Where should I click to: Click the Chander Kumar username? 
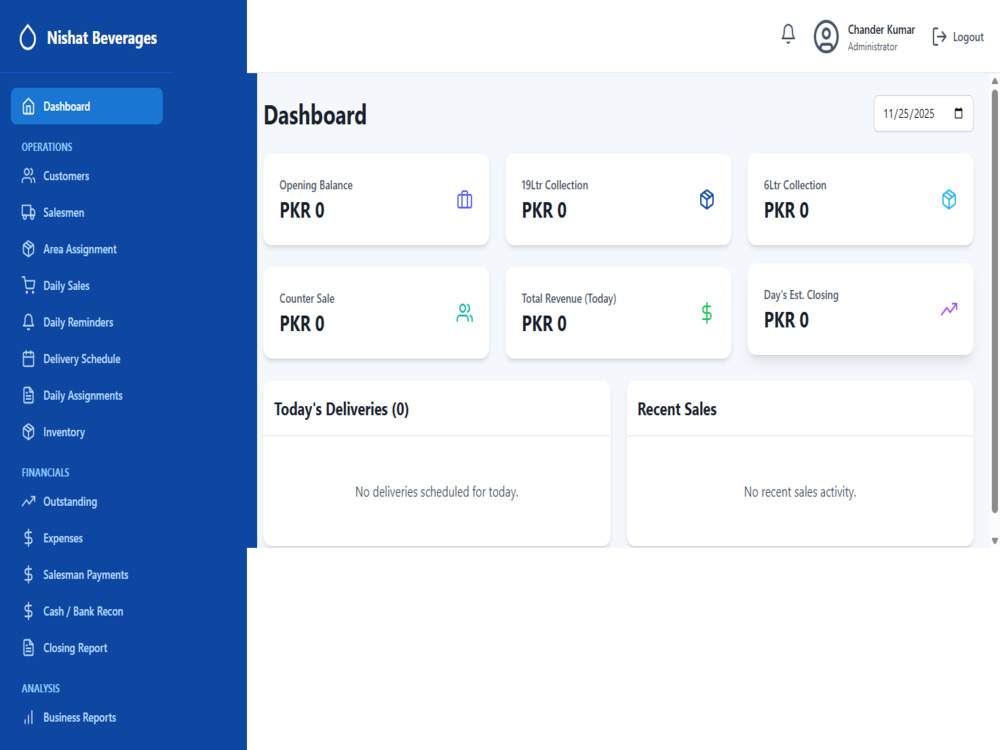pyautogui.click(x=881, y=29)
